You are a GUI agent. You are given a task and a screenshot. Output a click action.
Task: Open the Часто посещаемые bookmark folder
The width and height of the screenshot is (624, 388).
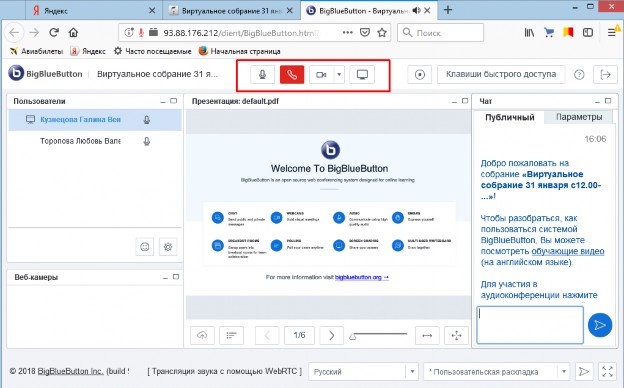point(152,51)
